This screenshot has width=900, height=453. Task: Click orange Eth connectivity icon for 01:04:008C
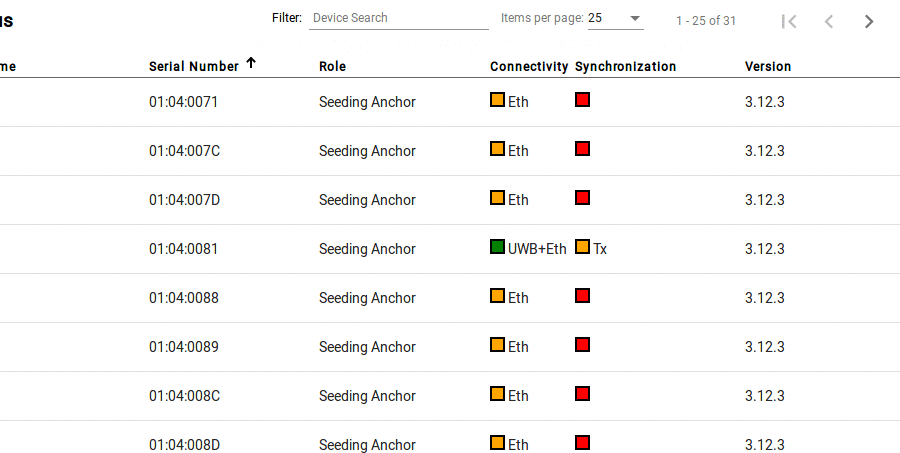[498, 394]
